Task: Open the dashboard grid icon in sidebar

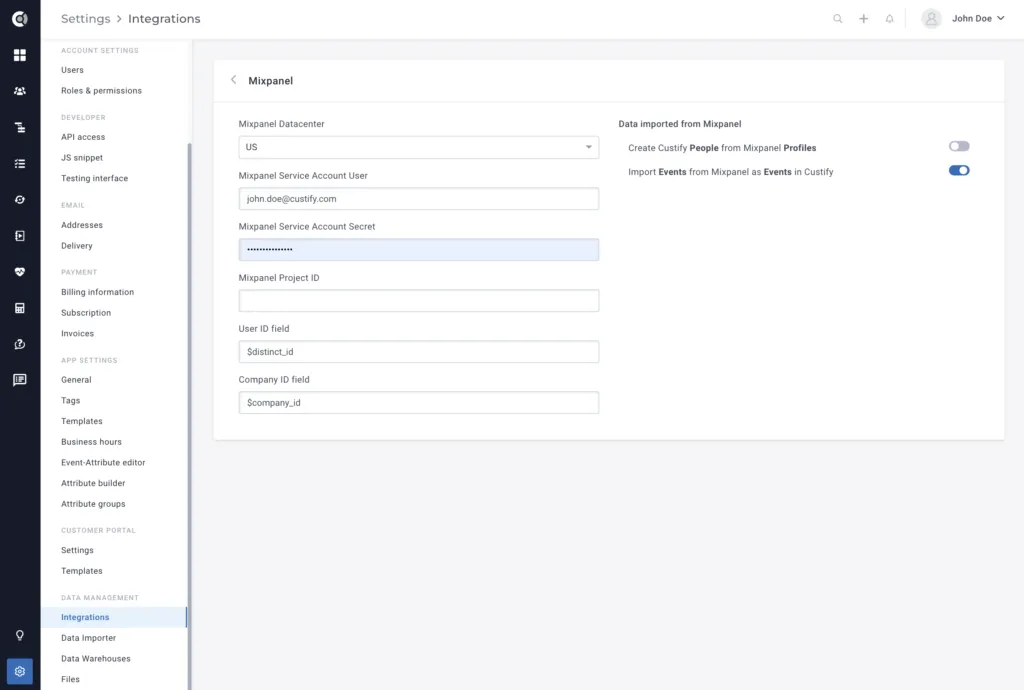Action: coord(20,55)
